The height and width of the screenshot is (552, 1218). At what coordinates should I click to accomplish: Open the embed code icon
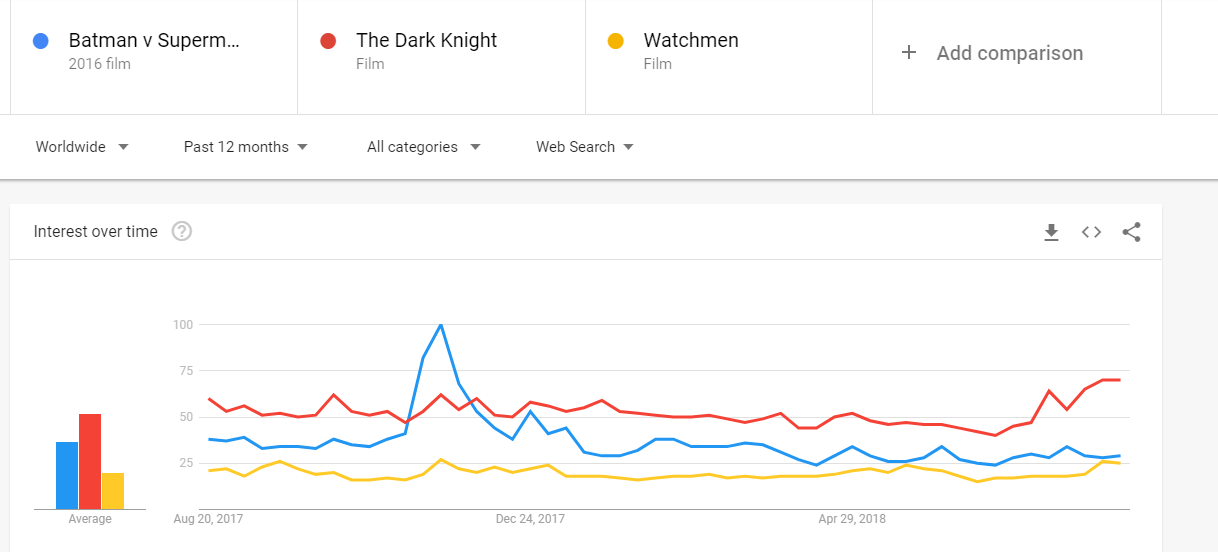click(x=1091, y=232)
